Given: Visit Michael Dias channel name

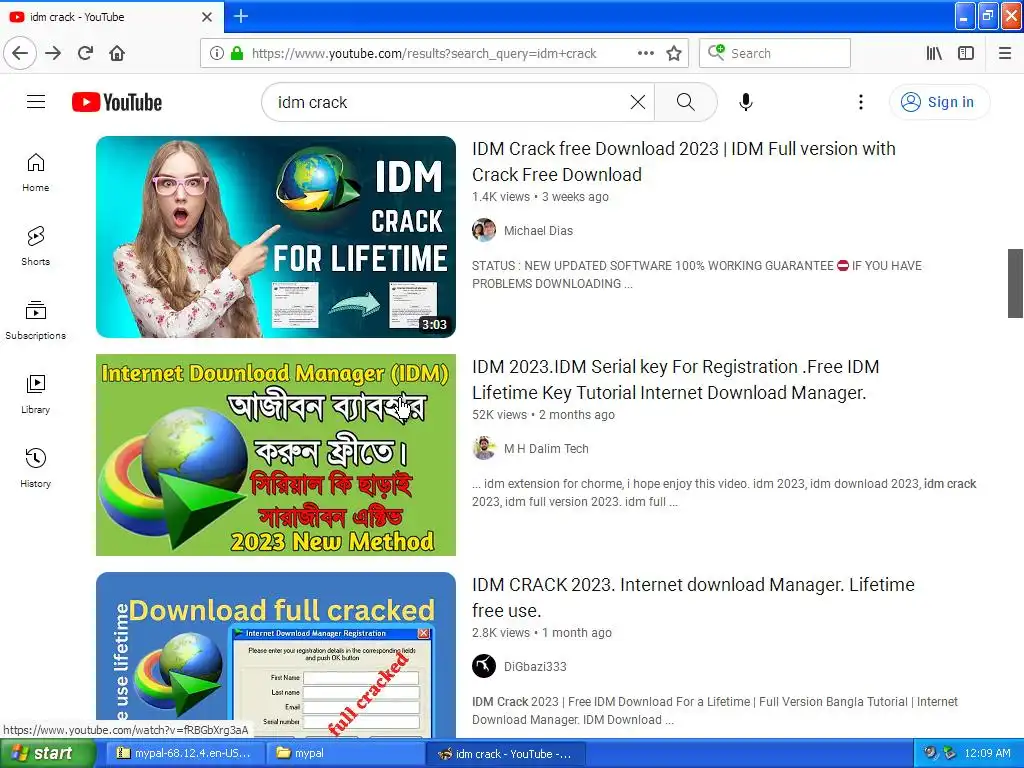Looking at the screenshot, I should 538,231.
